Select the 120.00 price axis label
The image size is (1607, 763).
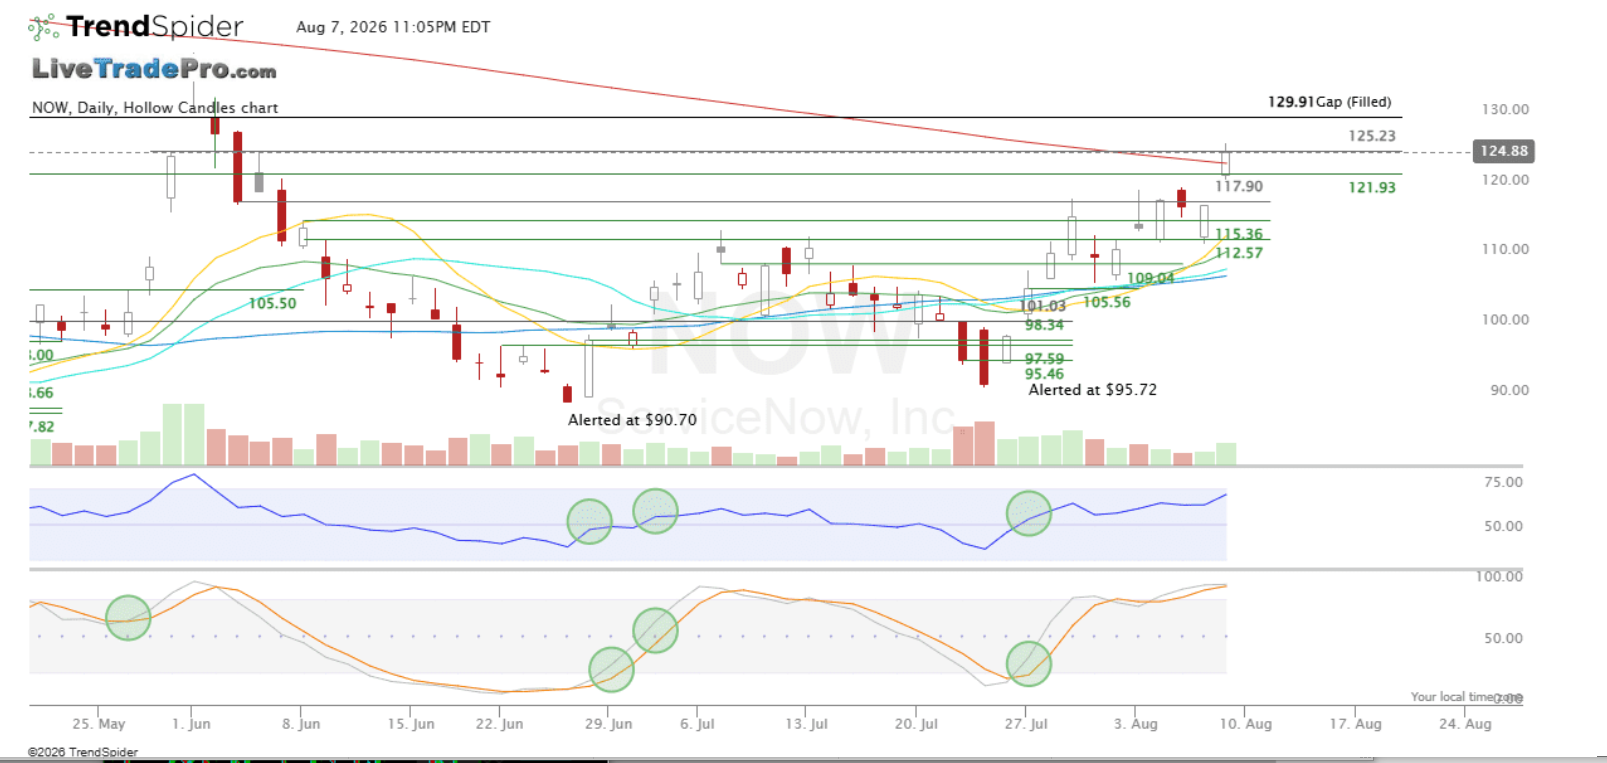1505,180
